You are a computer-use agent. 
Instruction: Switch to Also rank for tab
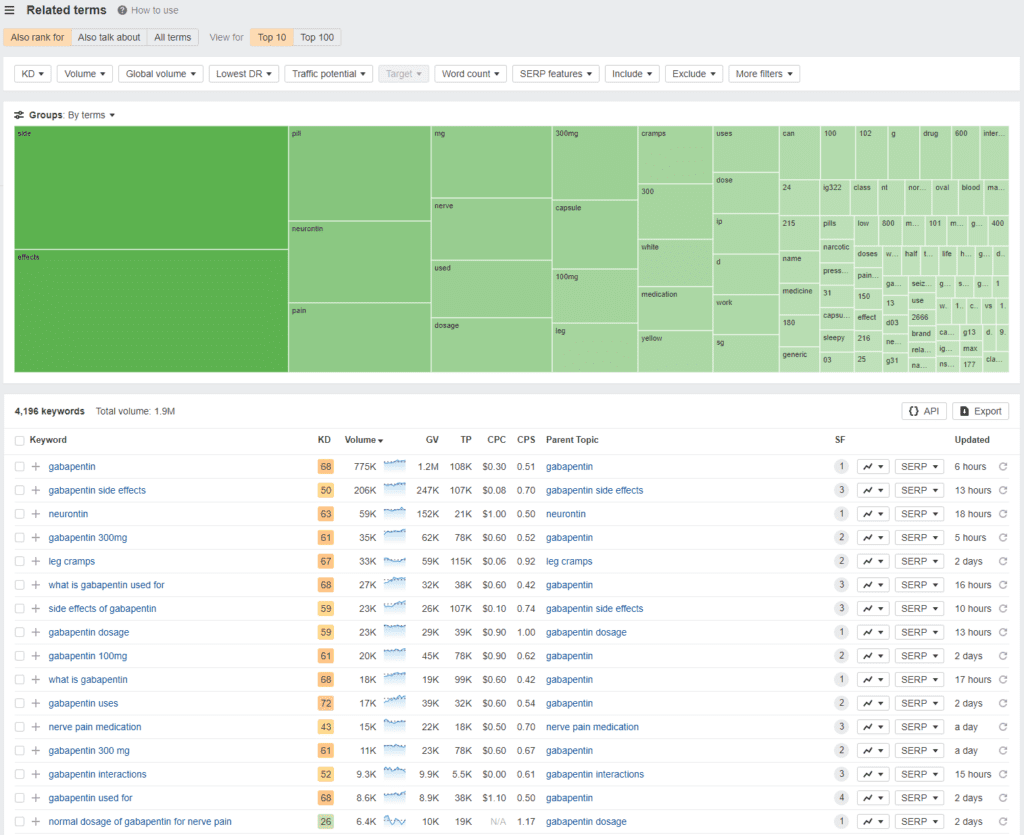(x=37, y=37)
